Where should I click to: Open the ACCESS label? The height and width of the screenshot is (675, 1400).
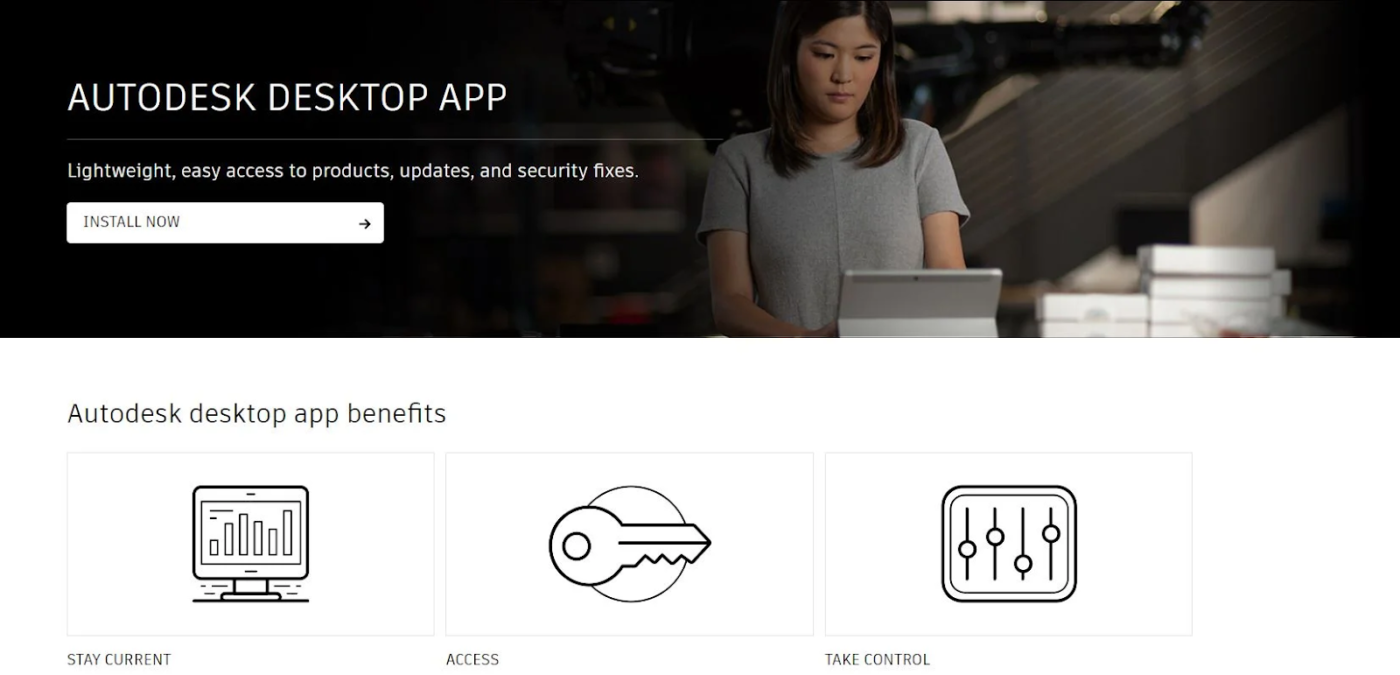click(x=472, y=659)
